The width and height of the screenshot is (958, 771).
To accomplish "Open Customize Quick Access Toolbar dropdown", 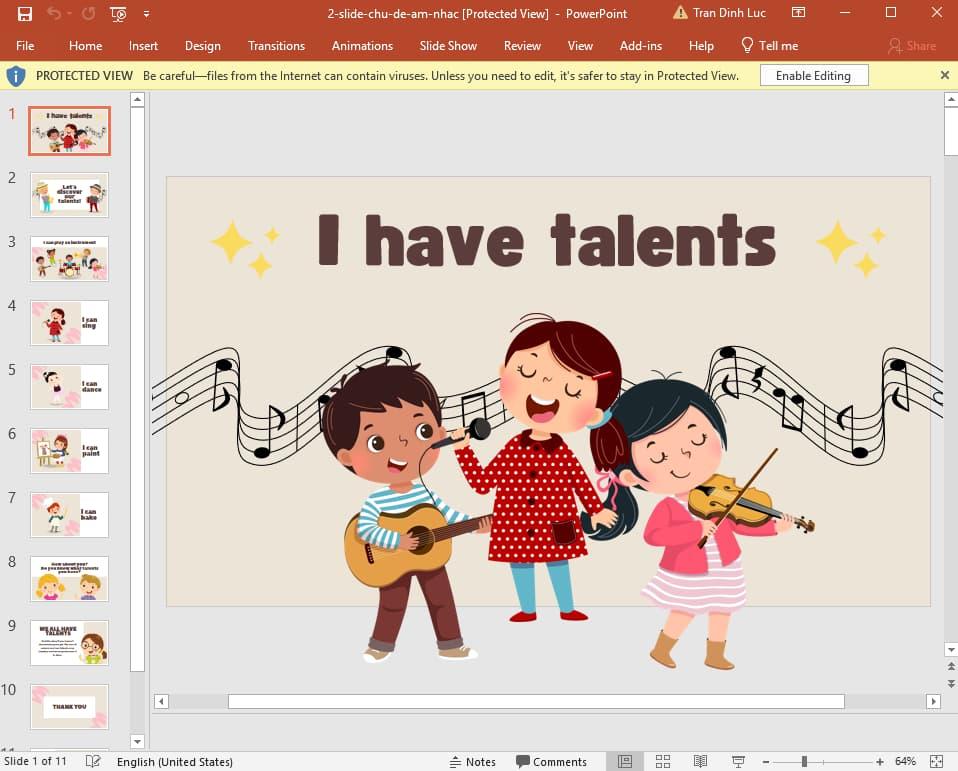I will [x=147, y=14].
